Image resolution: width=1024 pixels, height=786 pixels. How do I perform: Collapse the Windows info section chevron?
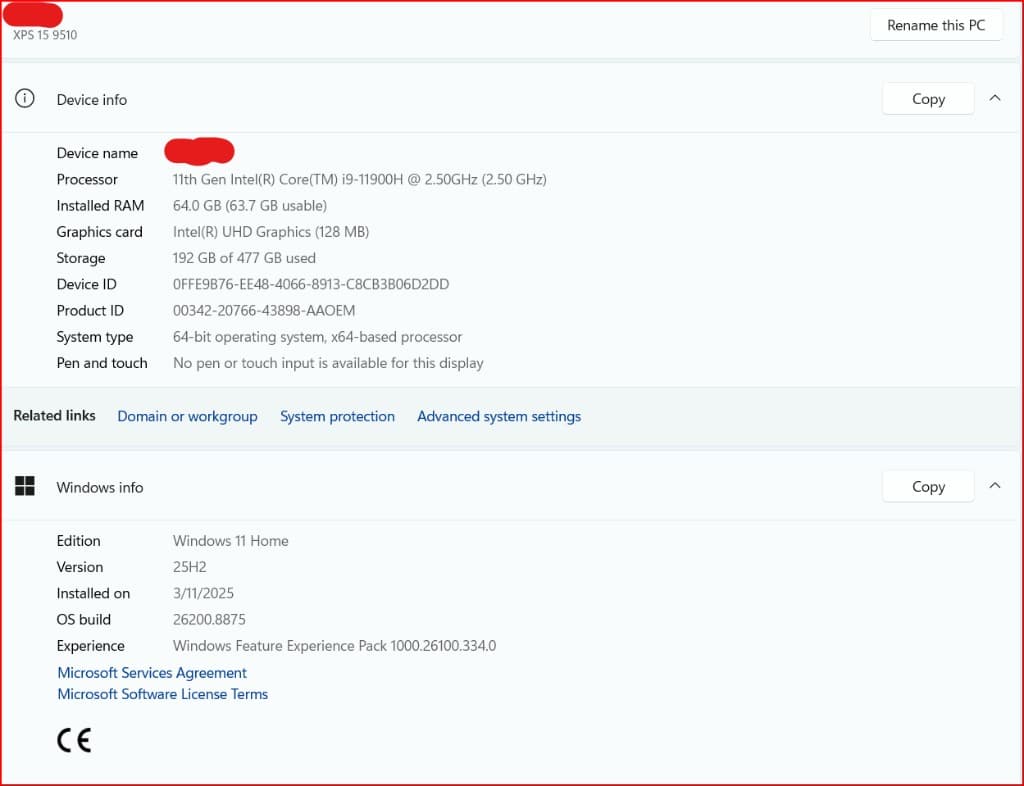point(995,486)
